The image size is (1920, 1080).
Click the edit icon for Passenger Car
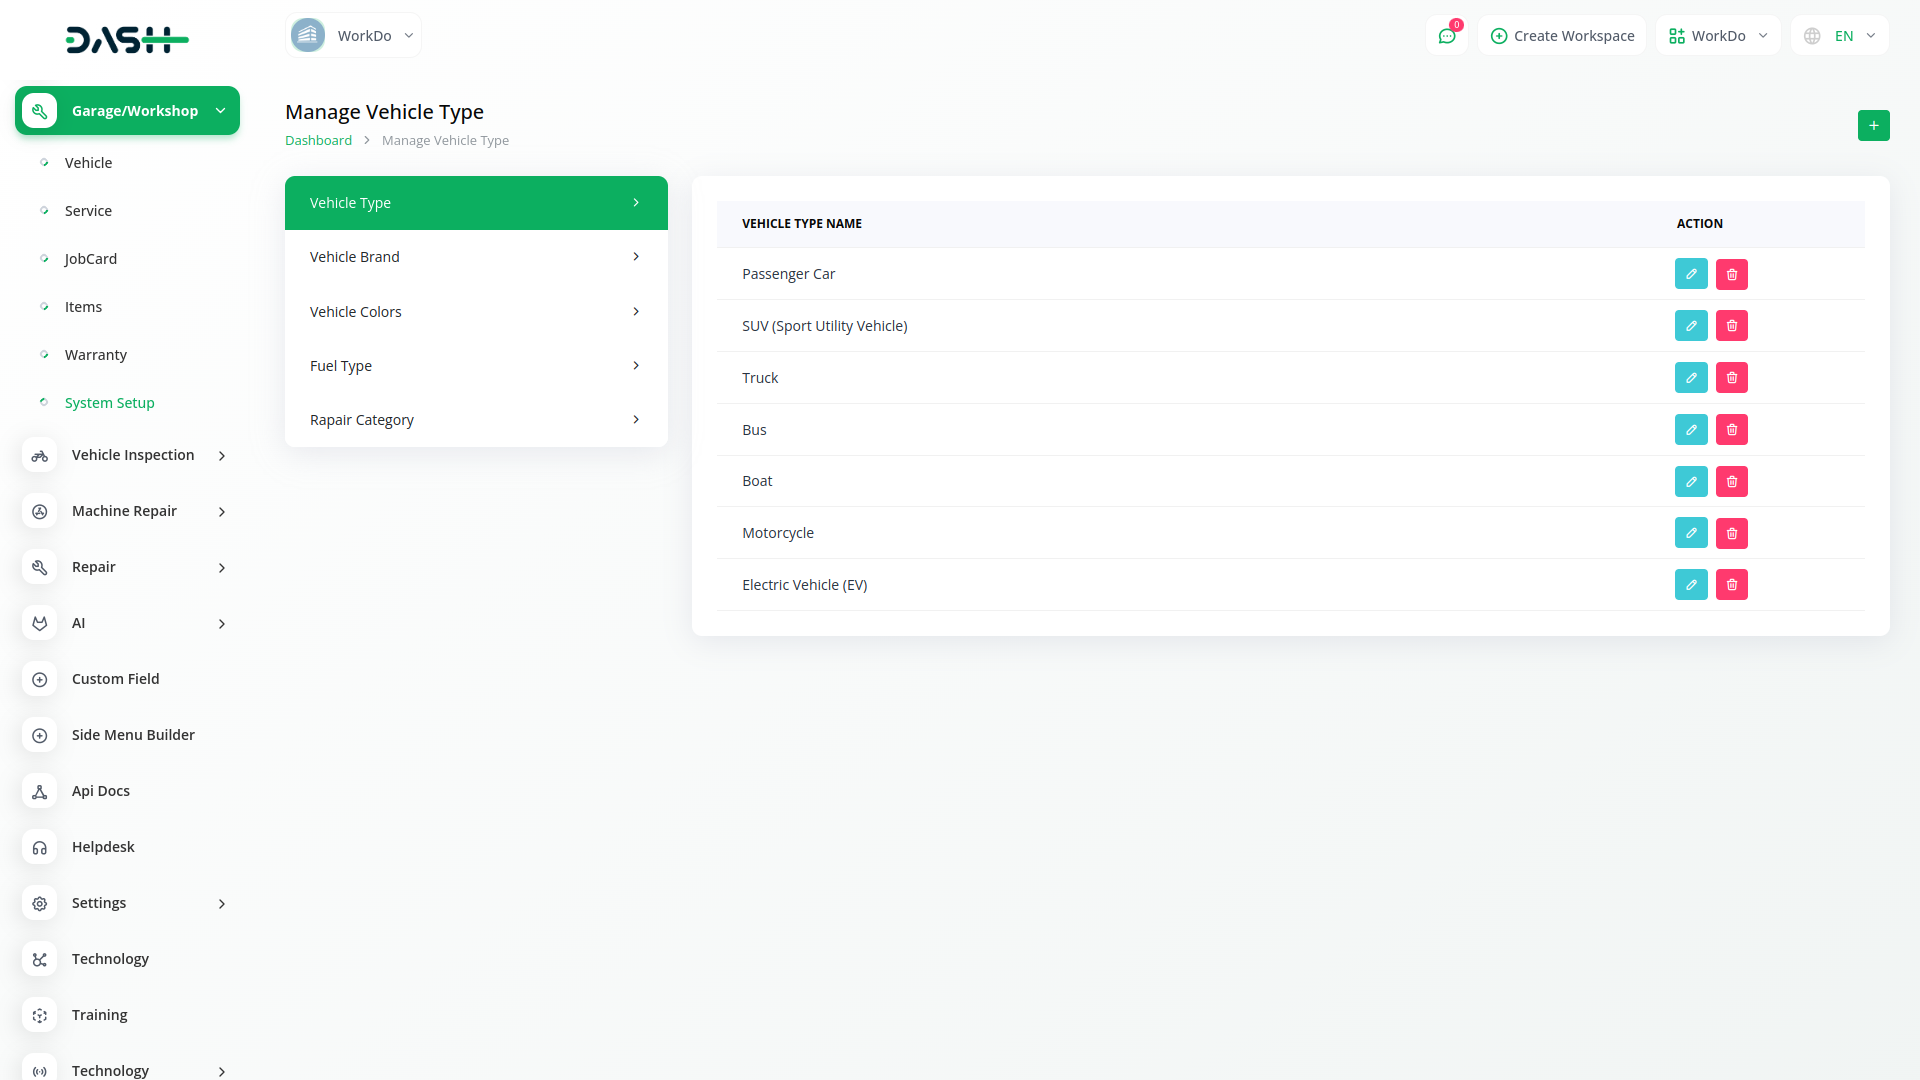[x=1691, y=274]
